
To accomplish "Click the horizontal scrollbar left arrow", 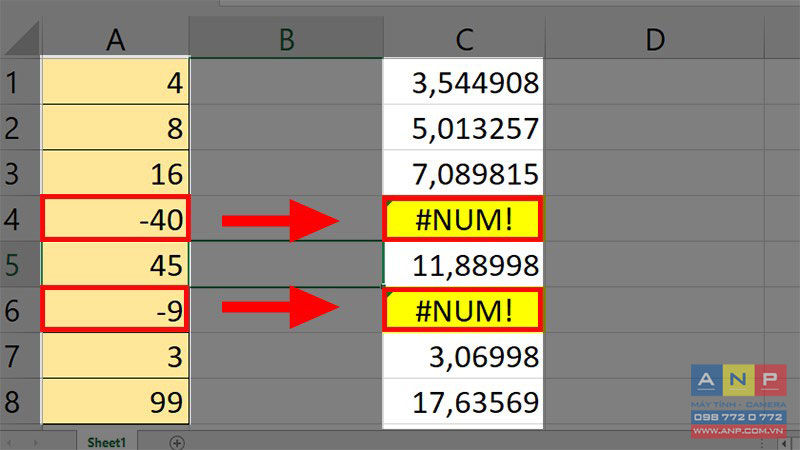I will click(785, 444).
